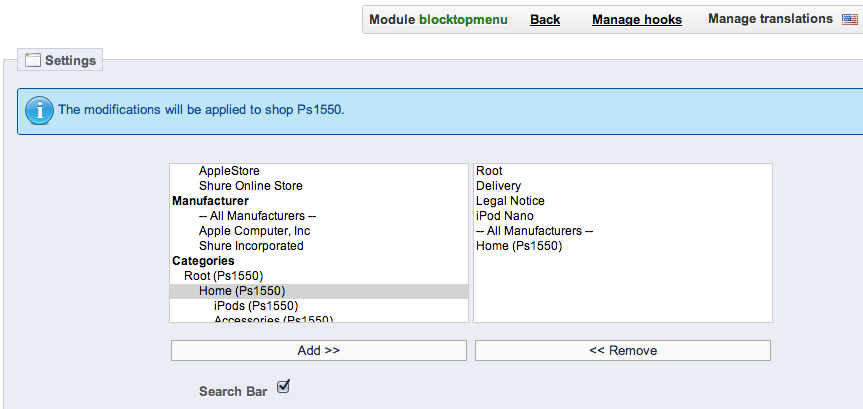Select Home (Ps1550) in available items list
The width and height of the screenshot is (863, 409).
pos(242,291)
